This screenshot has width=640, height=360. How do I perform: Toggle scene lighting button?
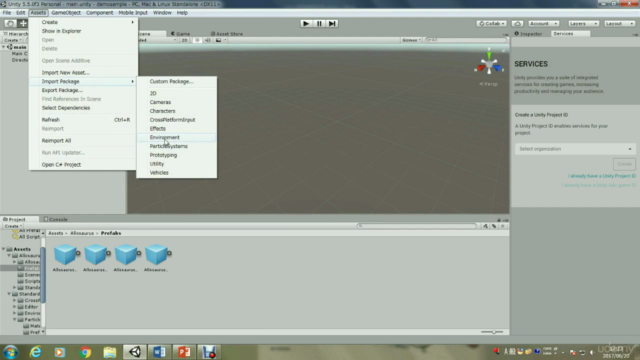pos(197,40)
